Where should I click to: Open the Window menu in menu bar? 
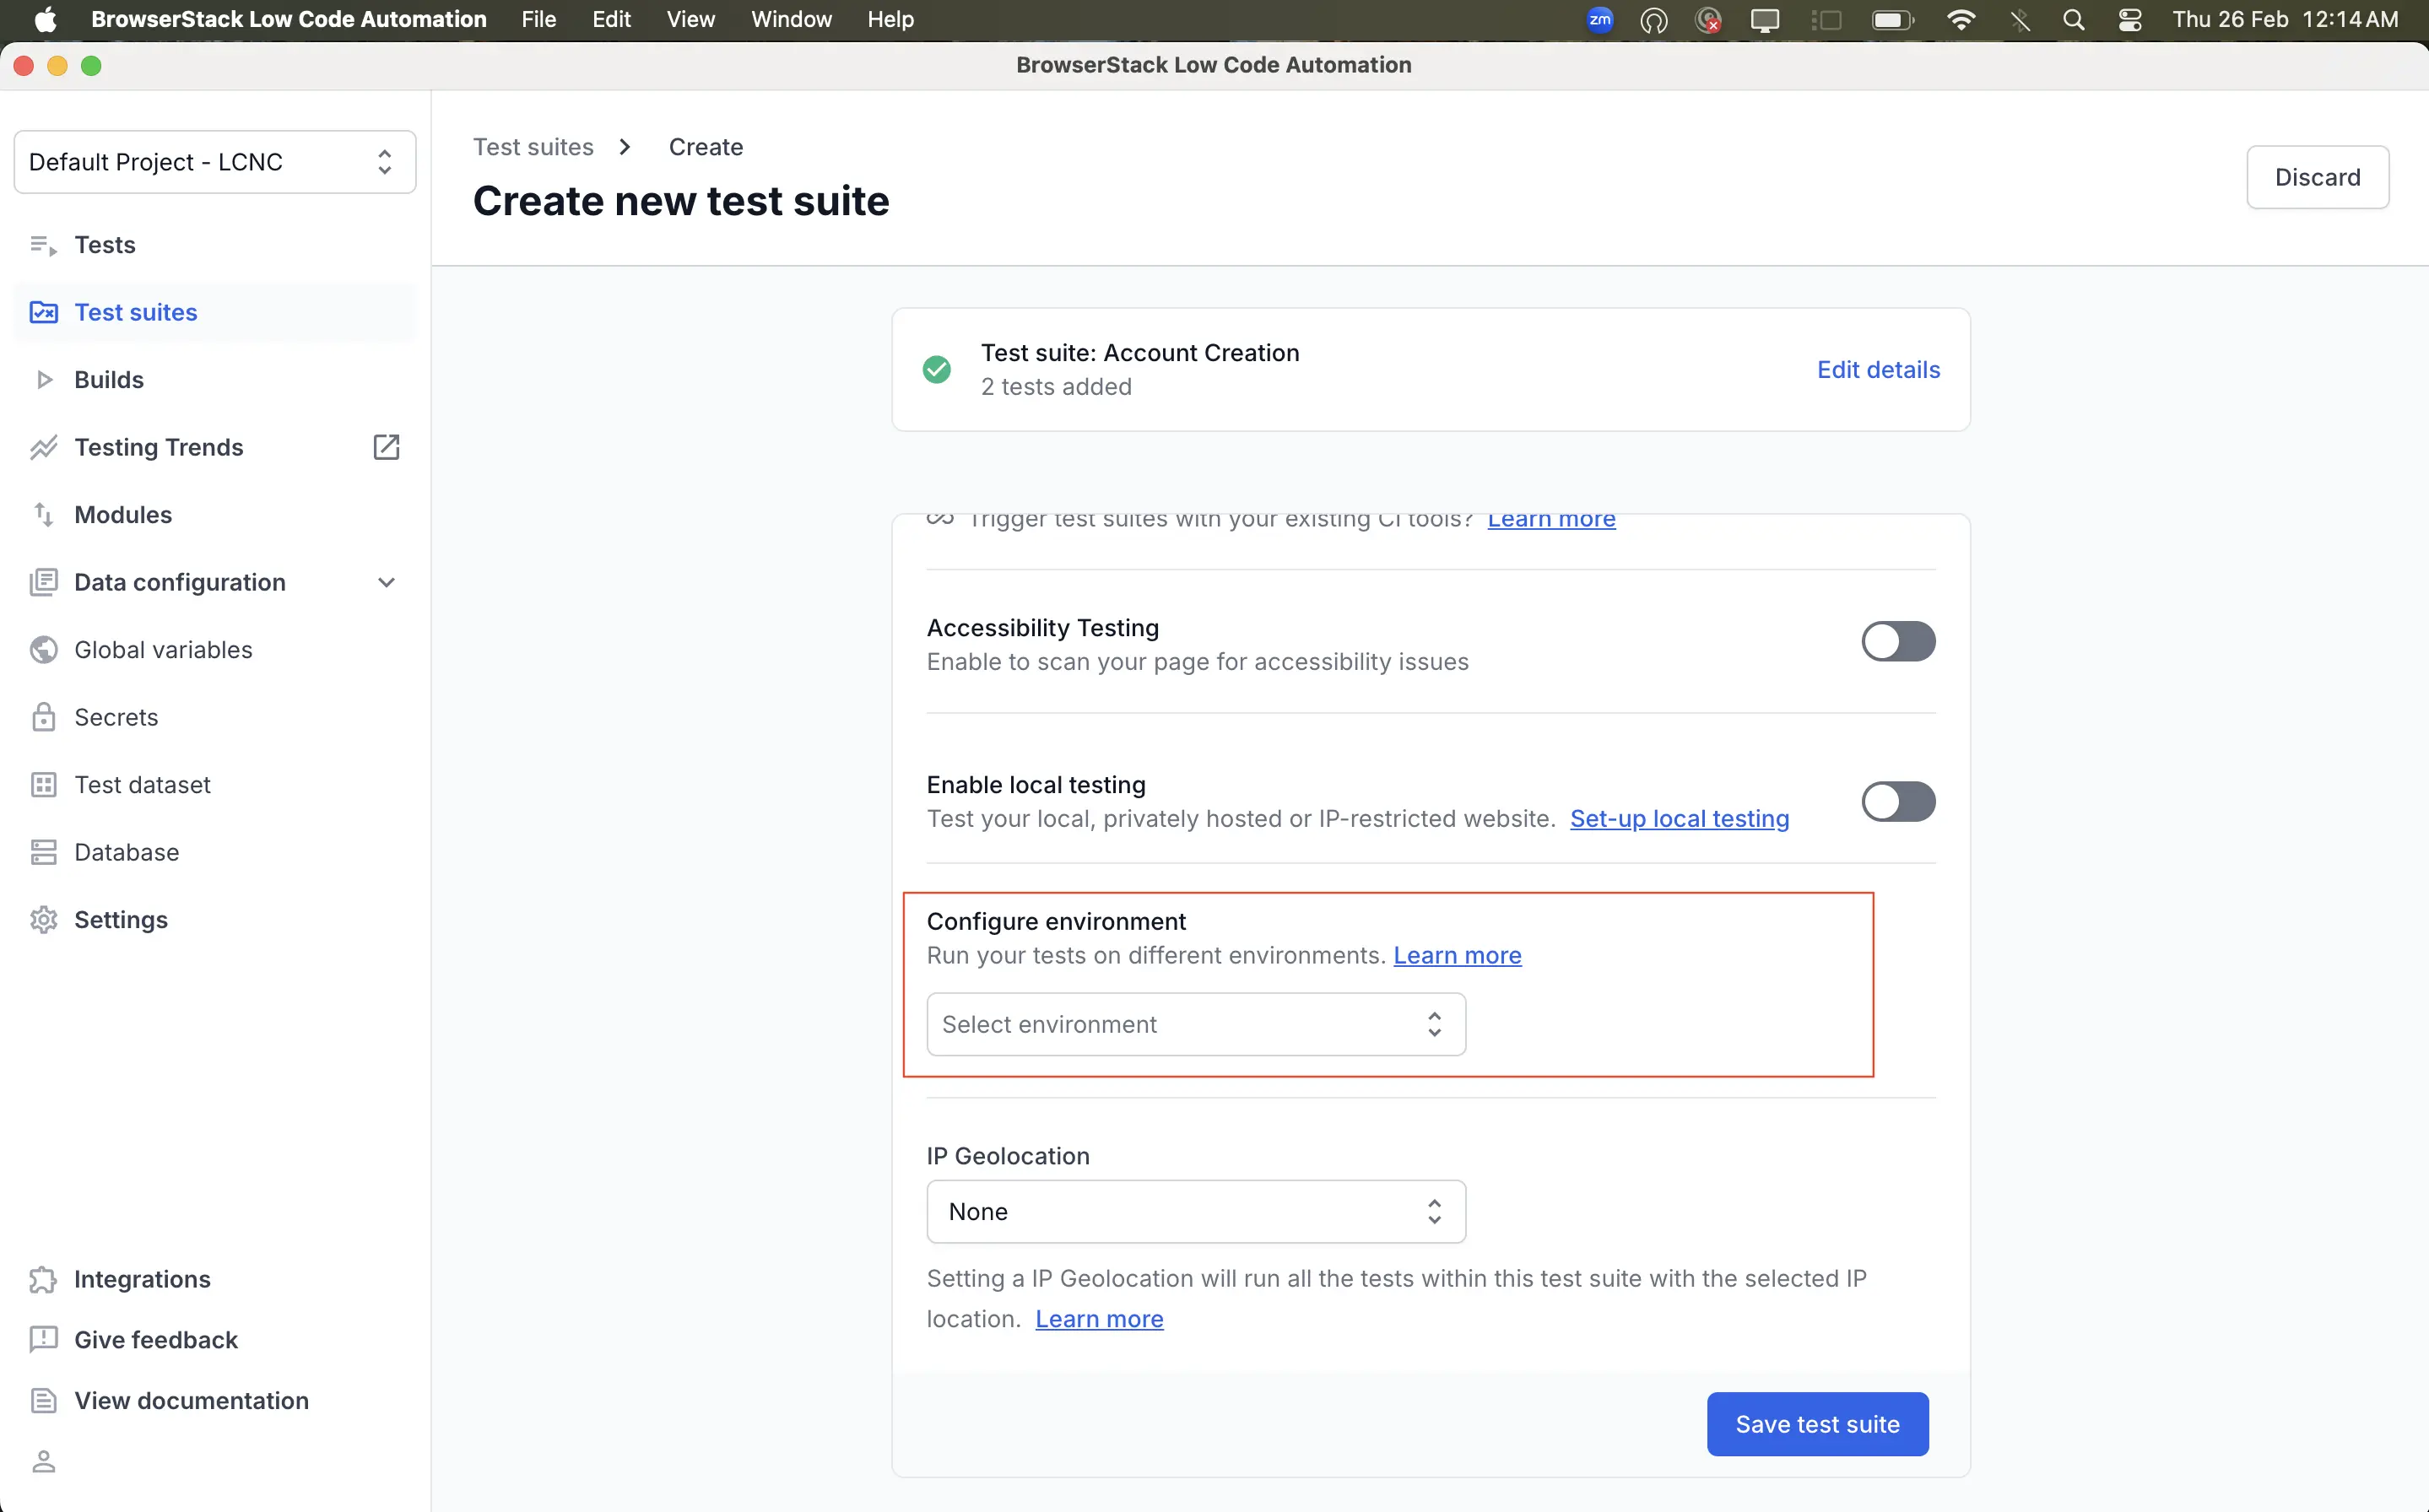(x=790, y=20)
